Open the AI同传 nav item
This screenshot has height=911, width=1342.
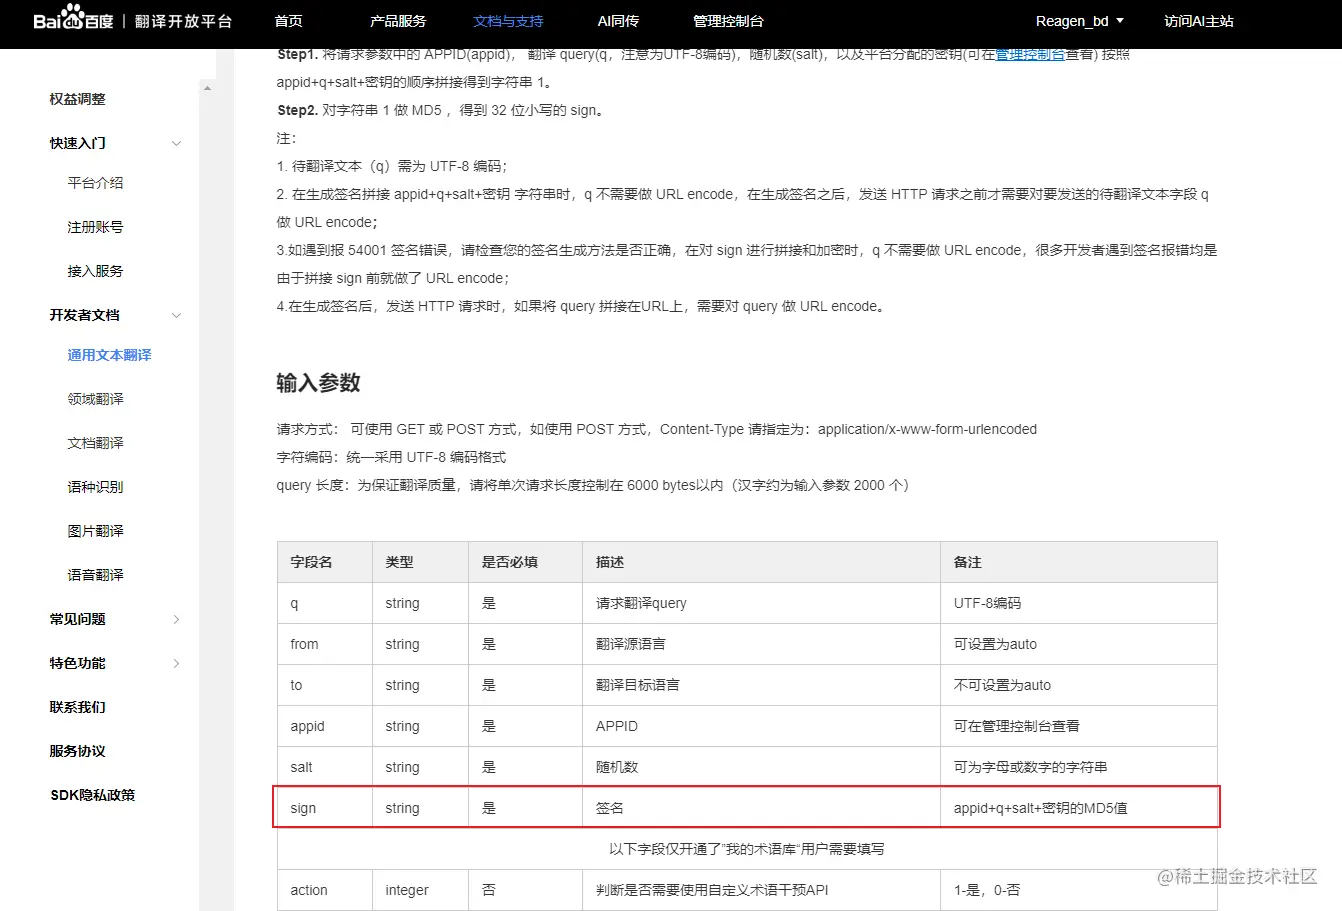click(618, 21)
